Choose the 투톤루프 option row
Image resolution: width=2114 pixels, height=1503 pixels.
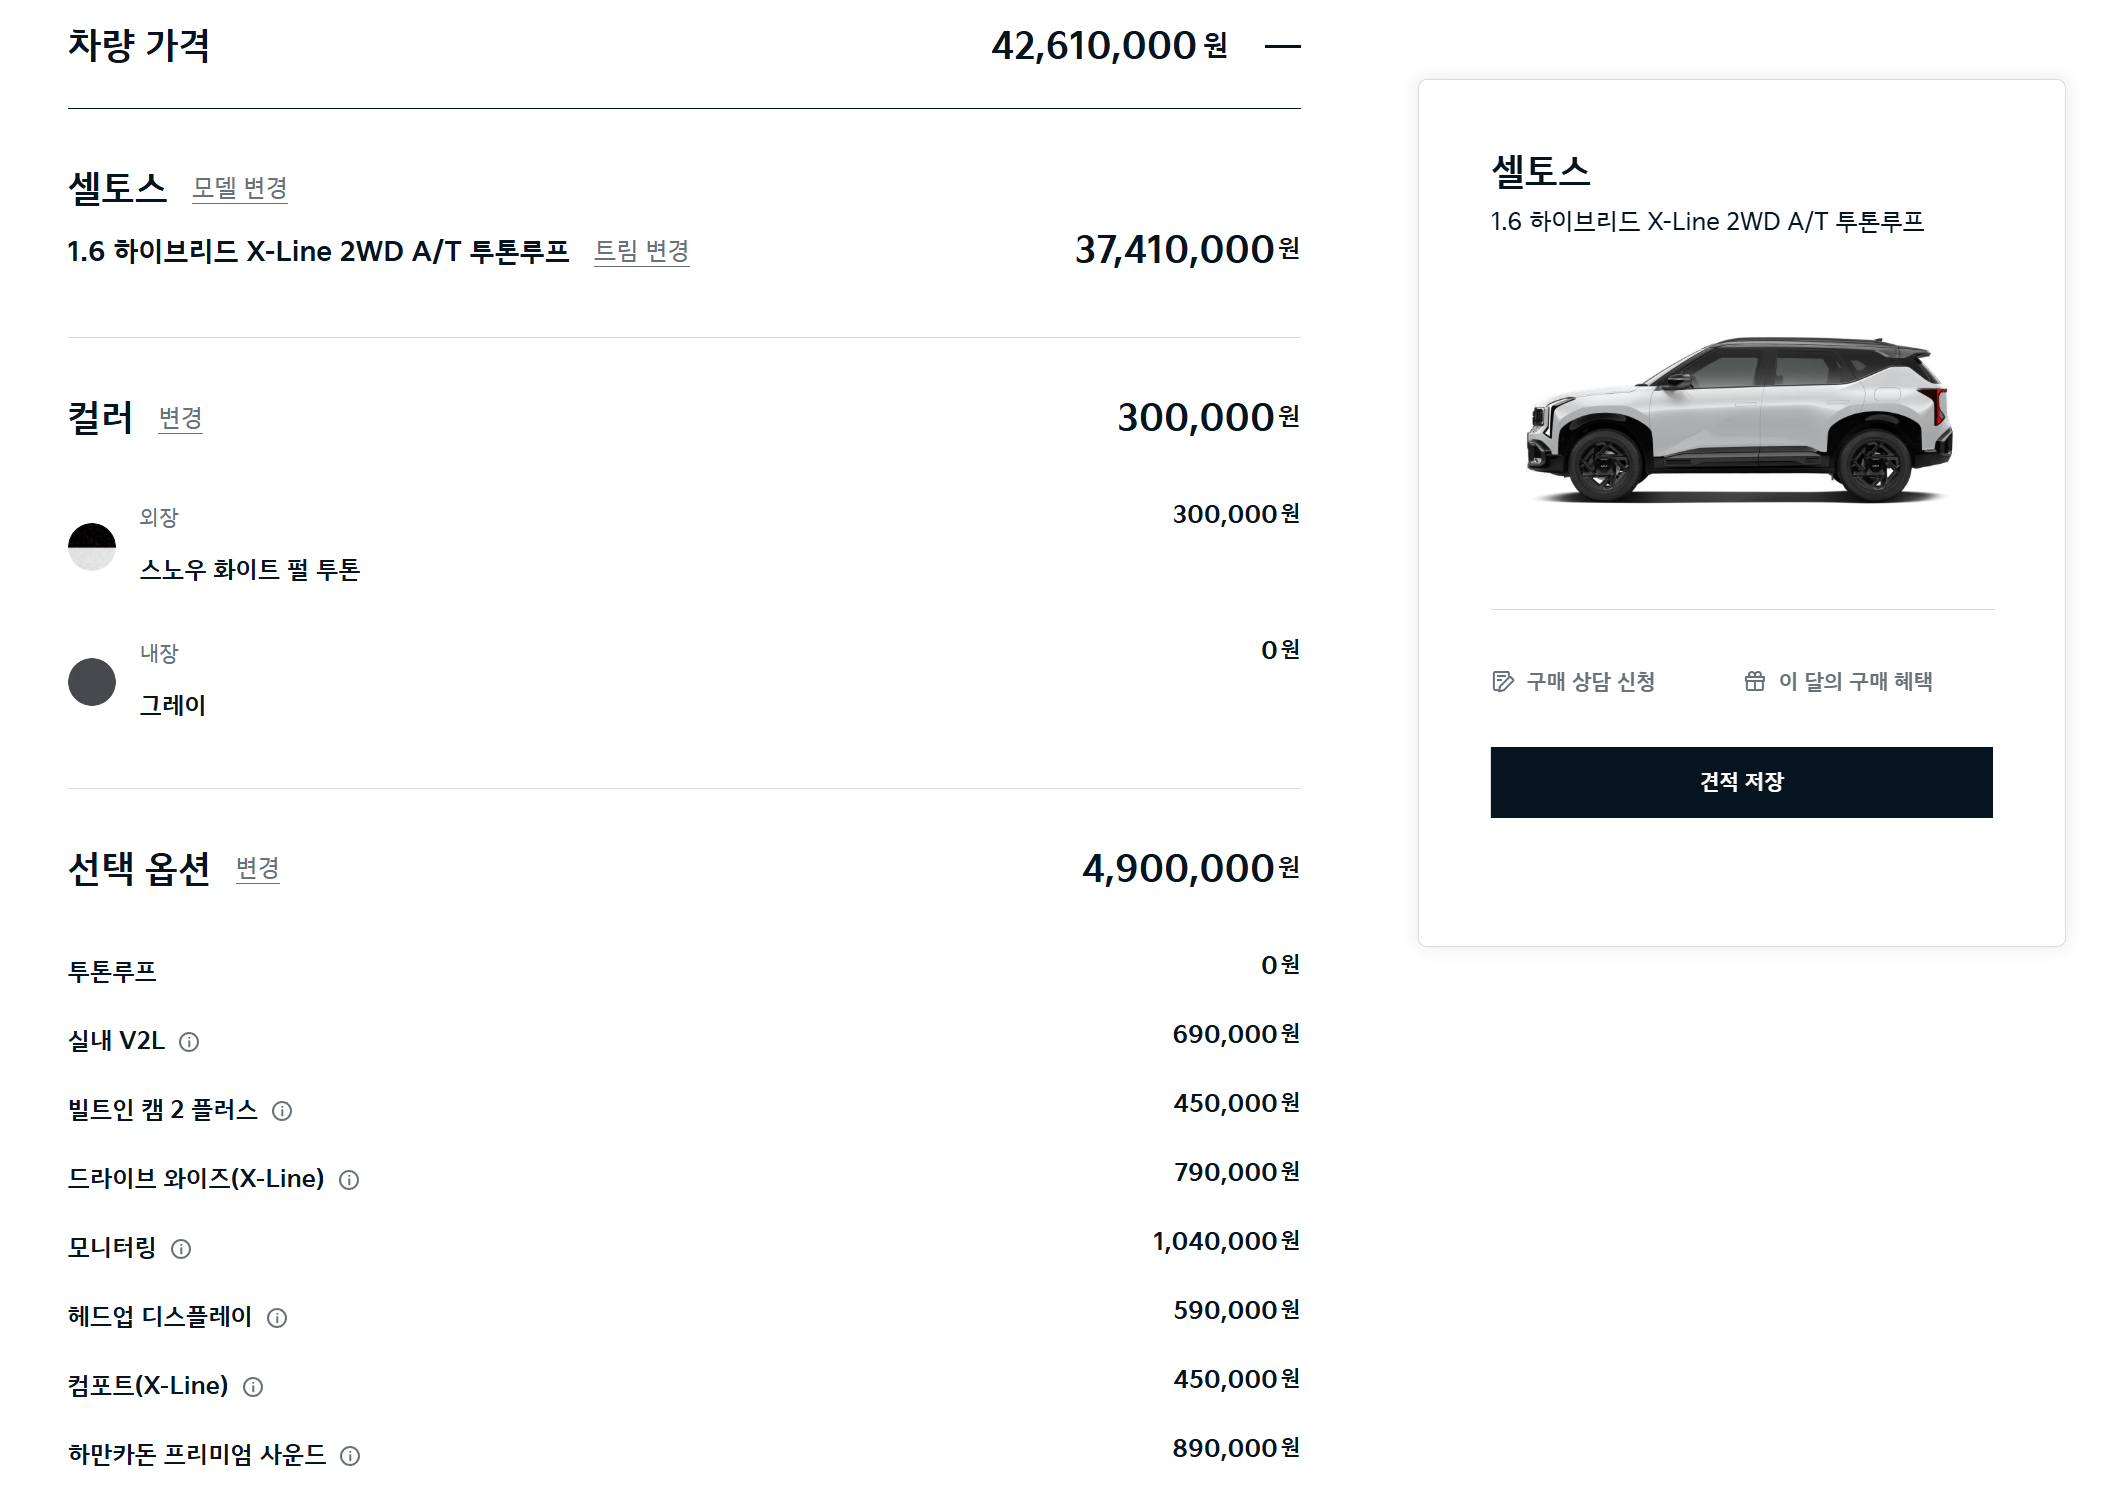click(113, 966)
